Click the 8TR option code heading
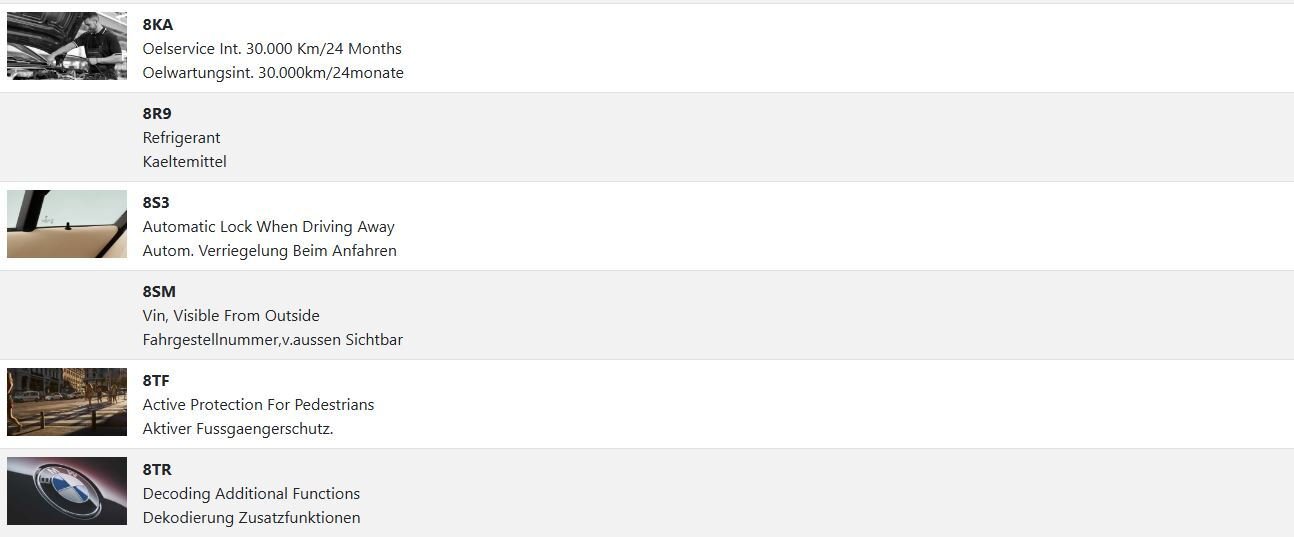The width and height of the screenshot is (1294, 537). pos(157,470)
